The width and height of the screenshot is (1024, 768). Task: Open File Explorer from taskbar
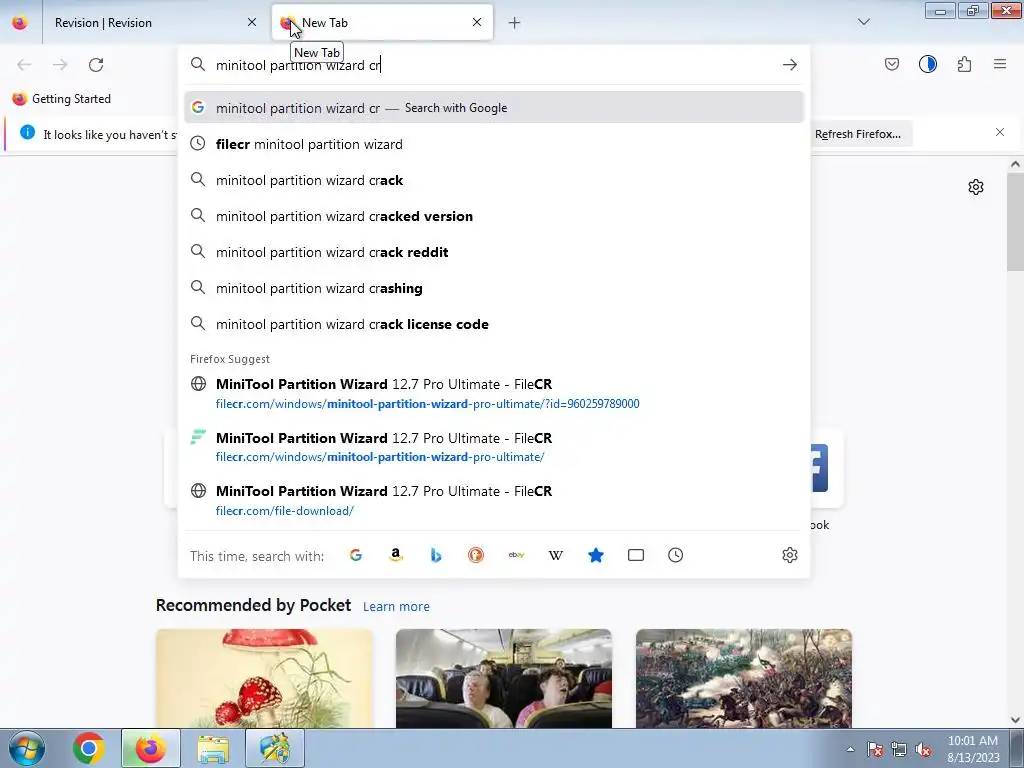pos(213,748)
